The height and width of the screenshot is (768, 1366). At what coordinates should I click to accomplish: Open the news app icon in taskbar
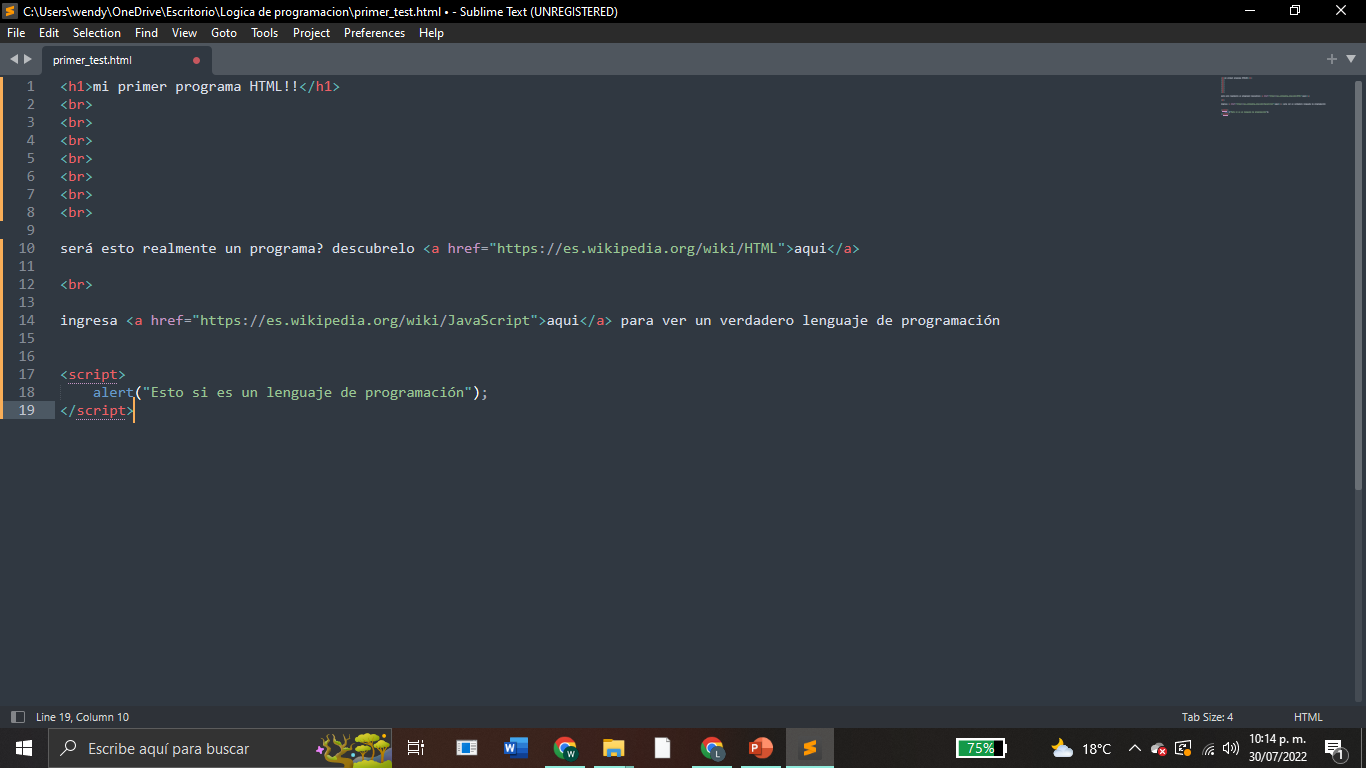pos(466,748)
